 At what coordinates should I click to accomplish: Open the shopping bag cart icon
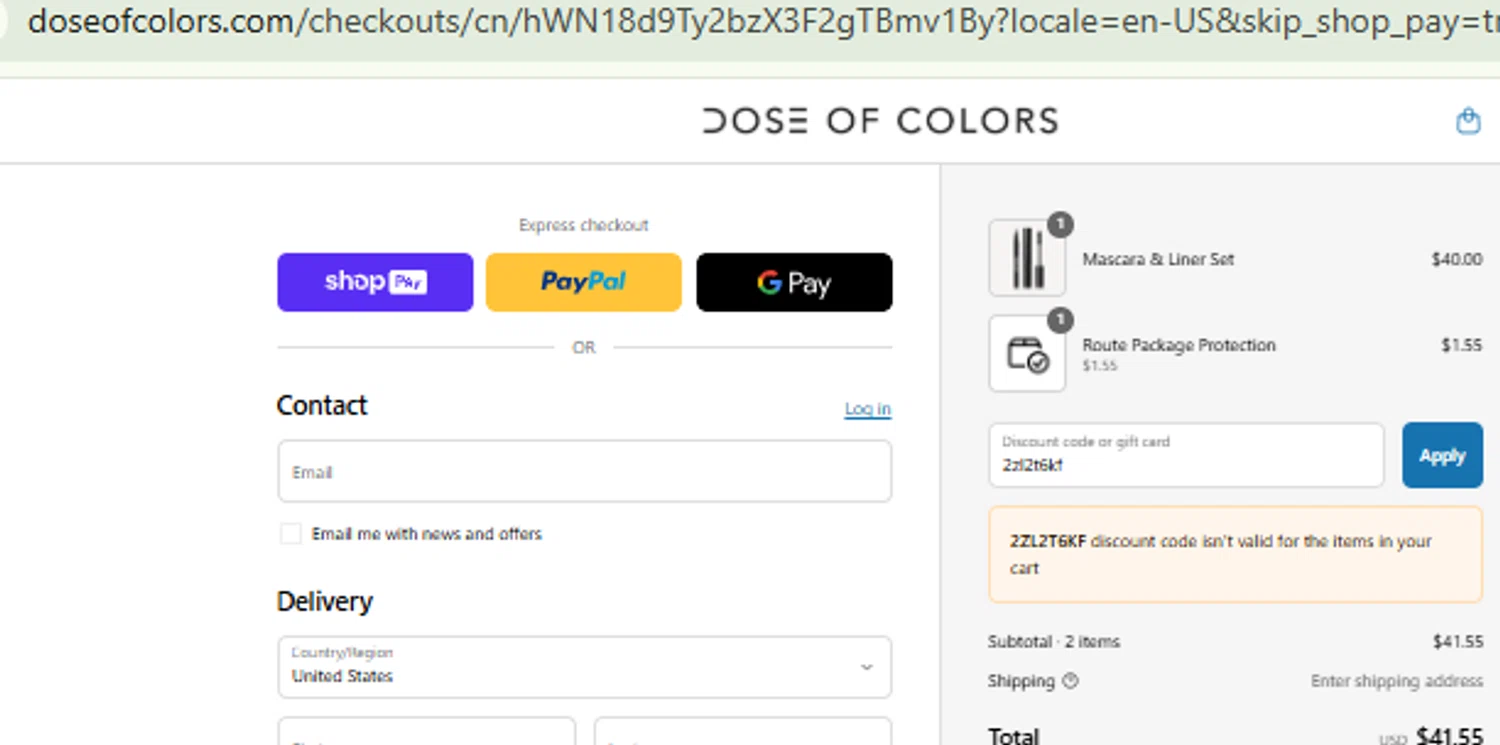click(x=1467, y=121)
